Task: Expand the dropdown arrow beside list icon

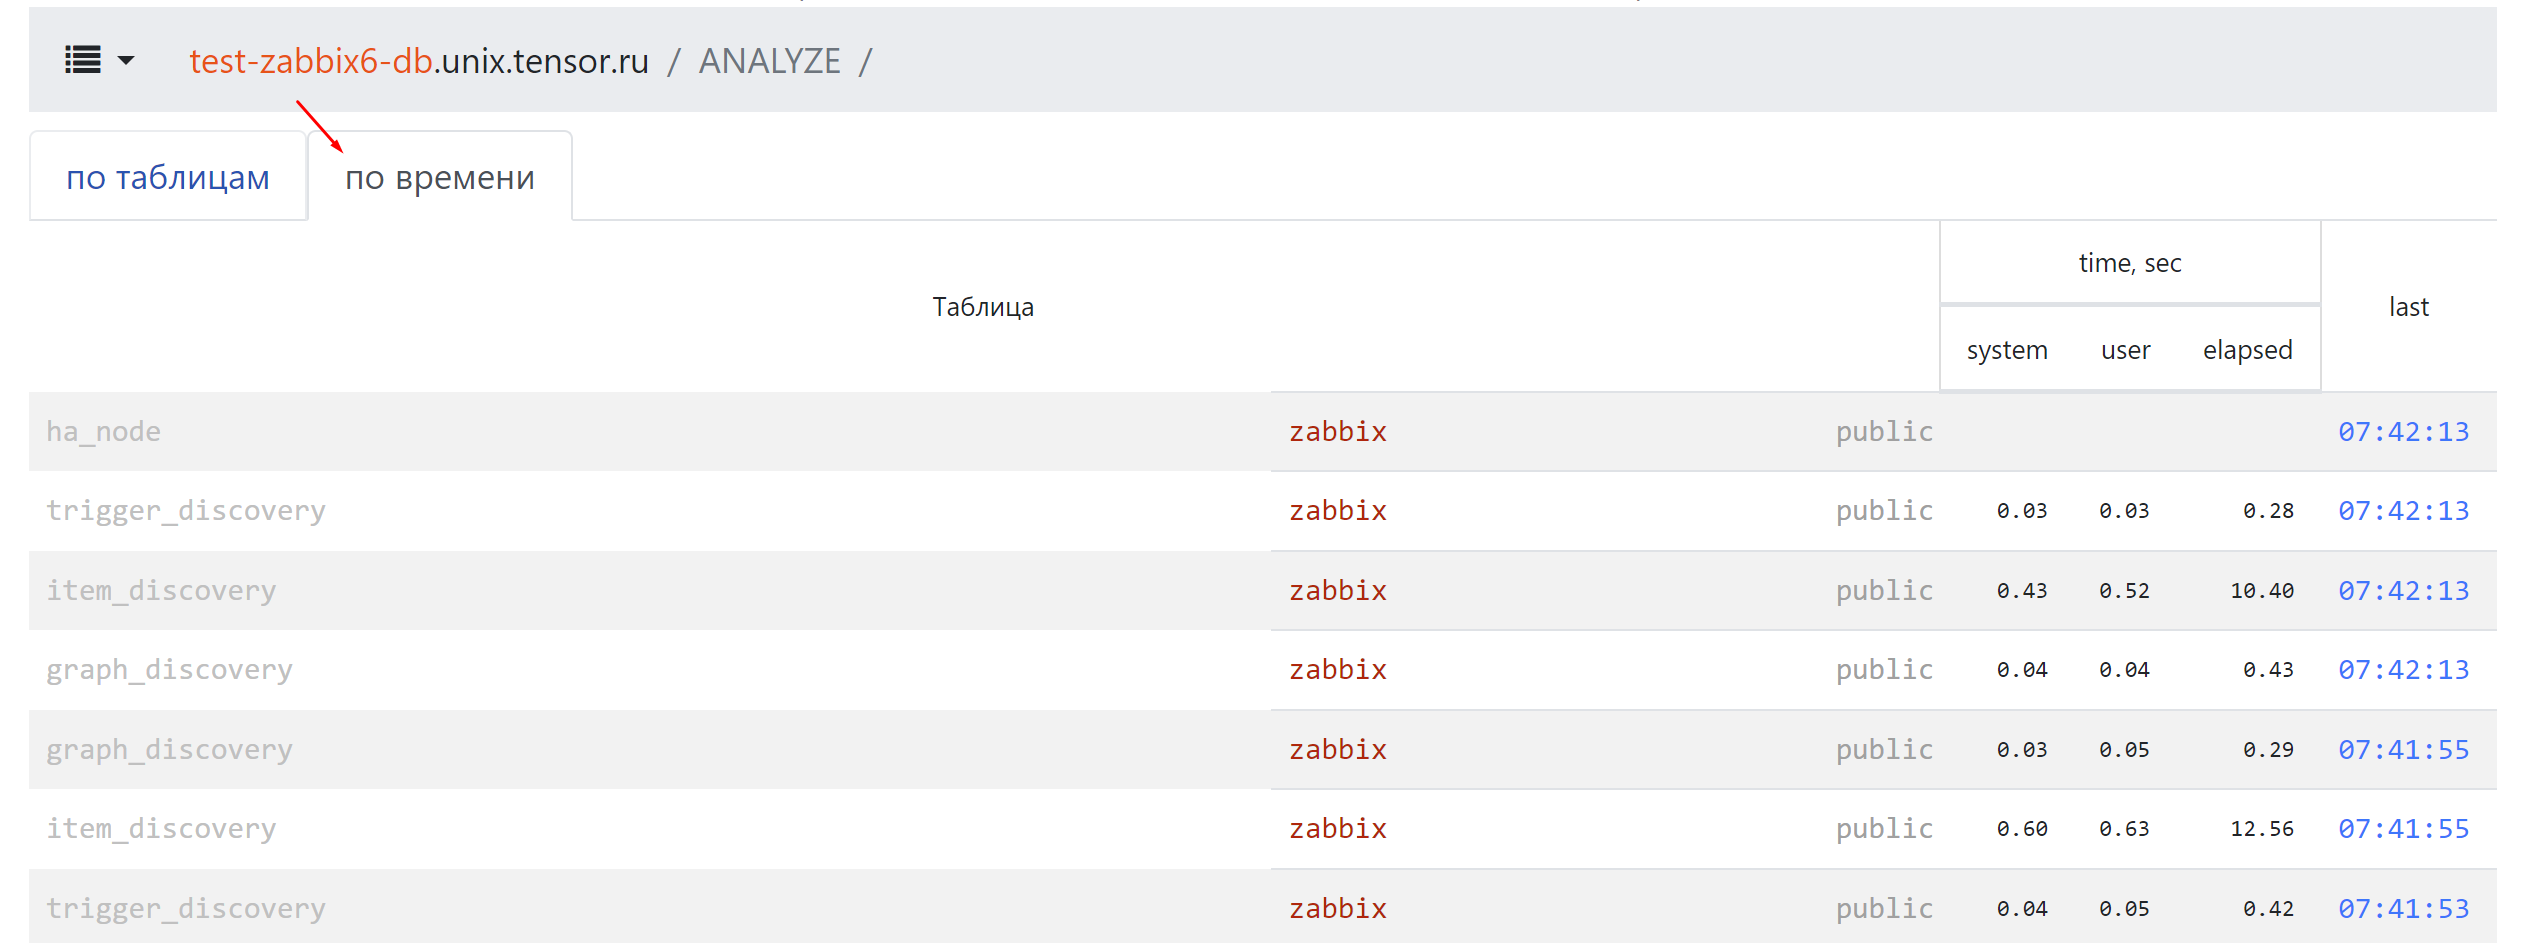Action: (126, 61)
